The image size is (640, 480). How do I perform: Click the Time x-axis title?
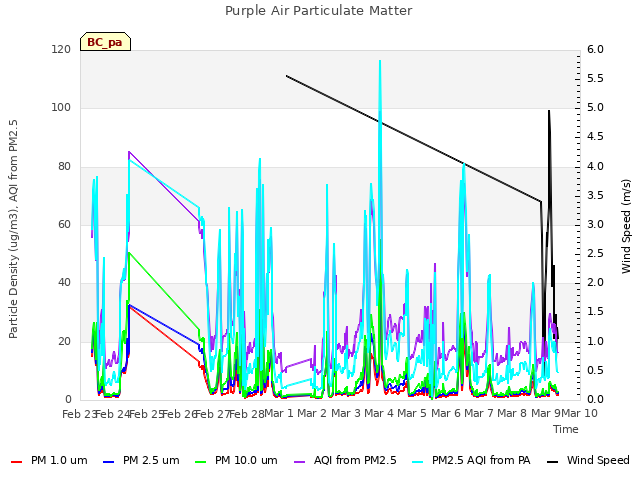[566, 429]
